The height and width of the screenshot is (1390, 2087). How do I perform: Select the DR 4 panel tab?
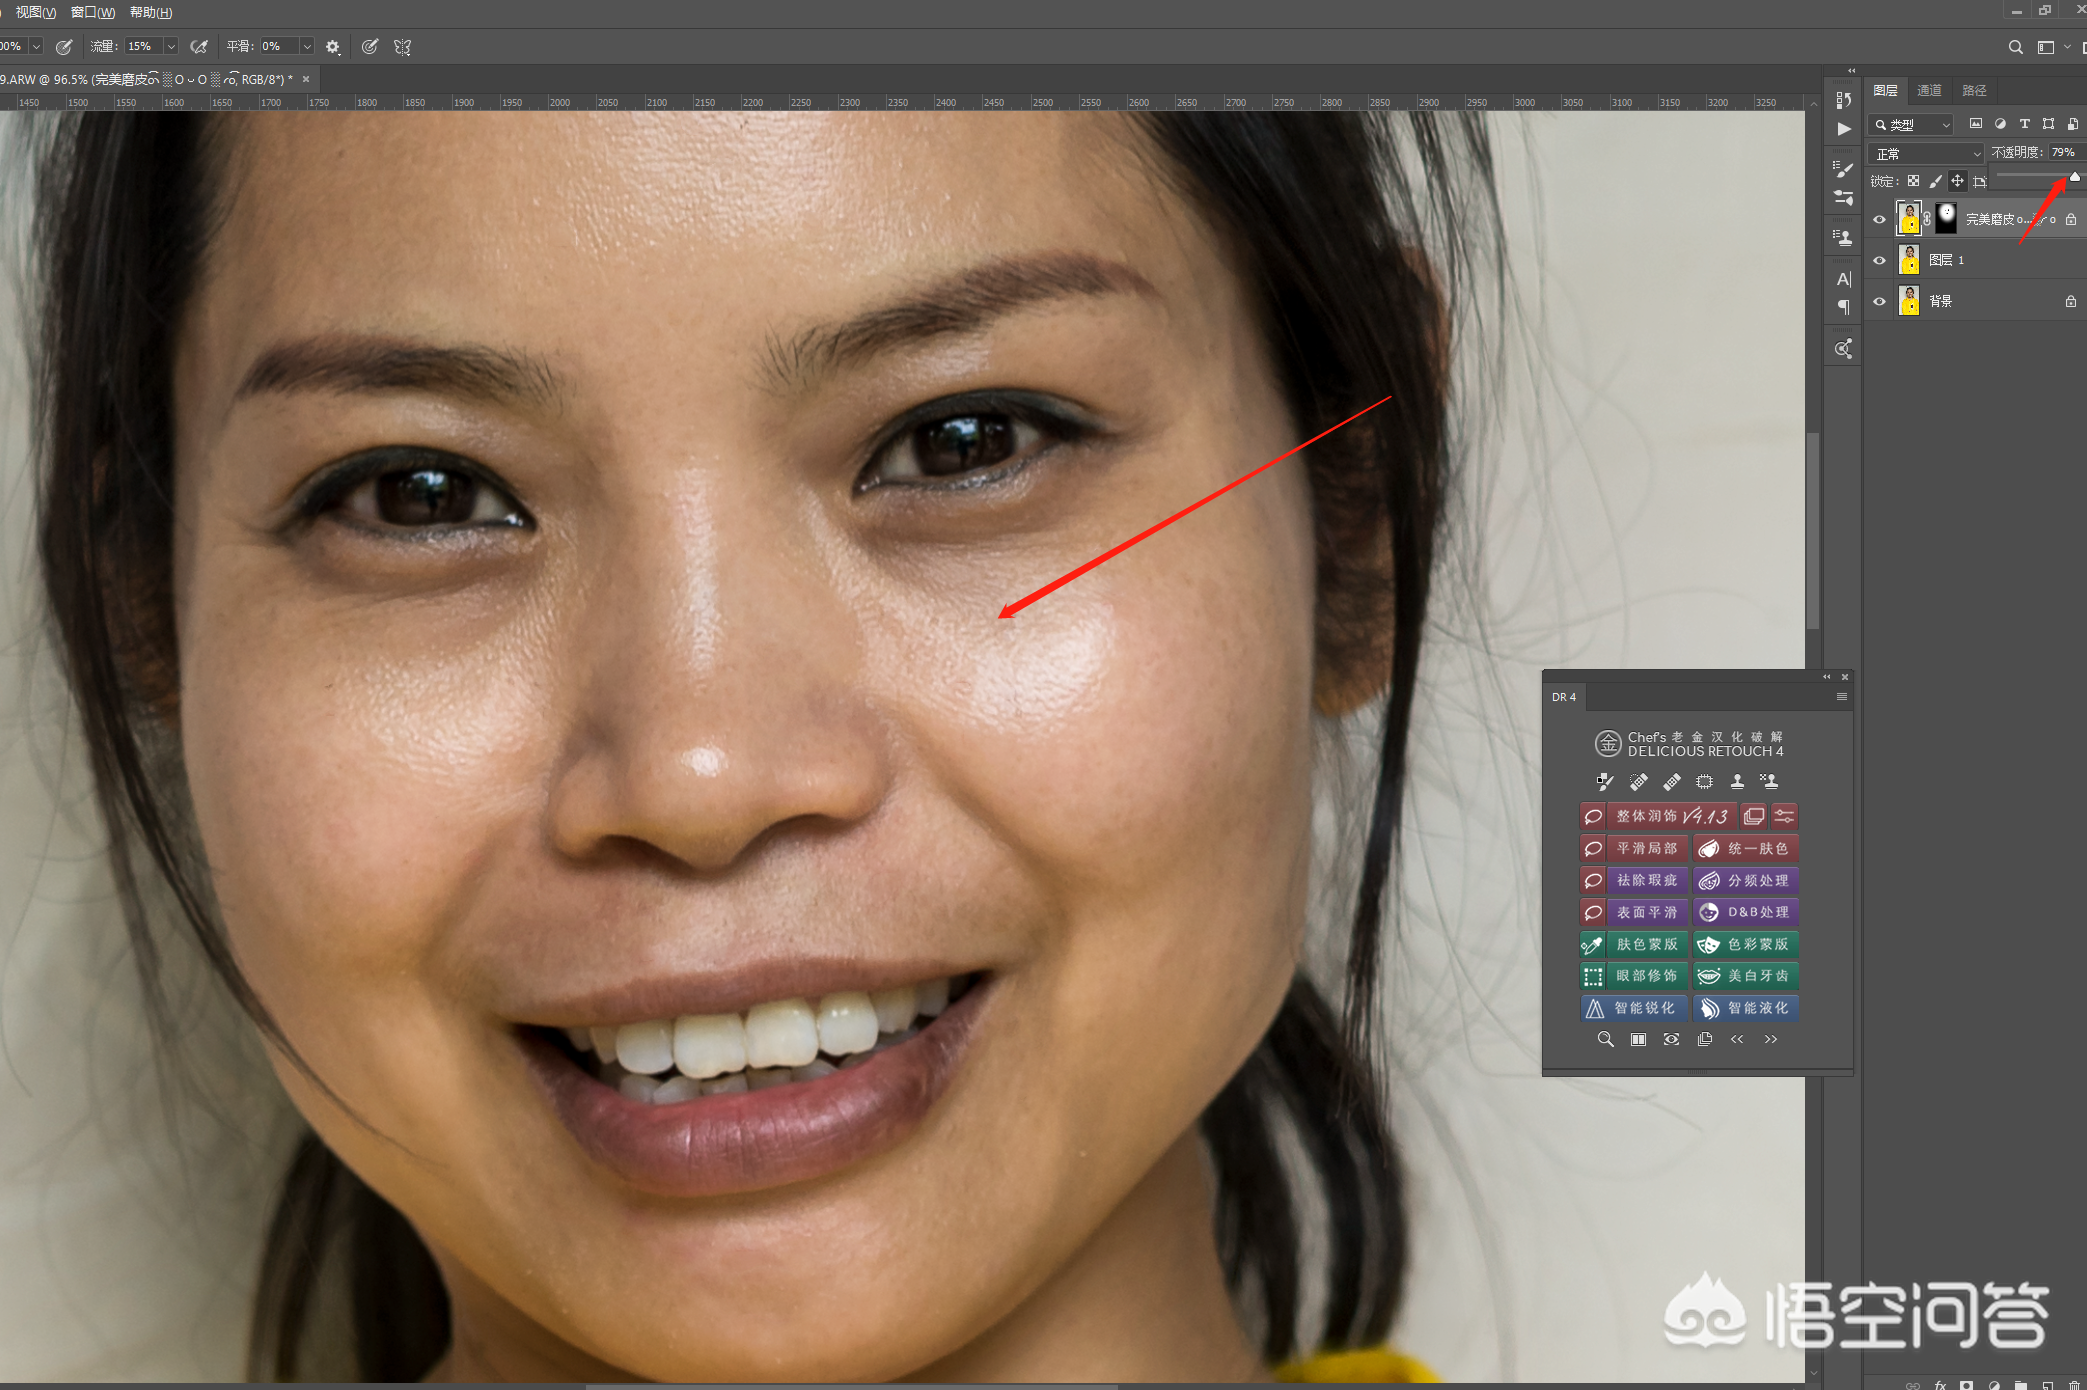1564,697
